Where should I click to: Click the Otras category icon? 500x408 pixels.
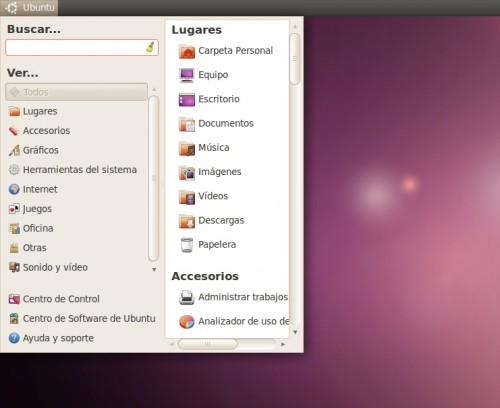14,248
